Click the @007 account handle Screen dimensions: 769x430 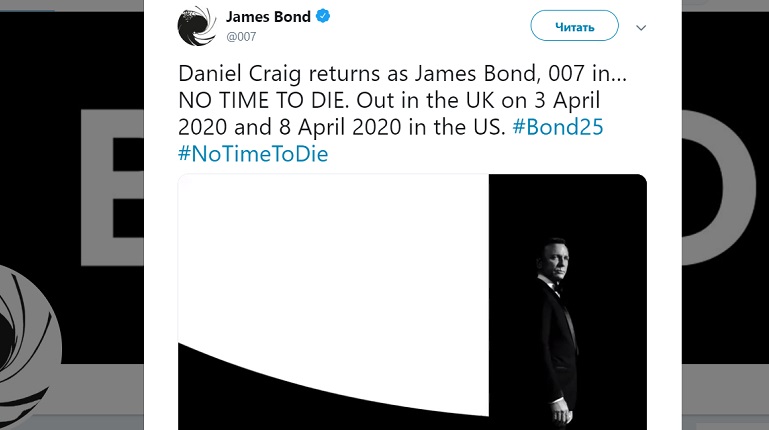(240, 37)
